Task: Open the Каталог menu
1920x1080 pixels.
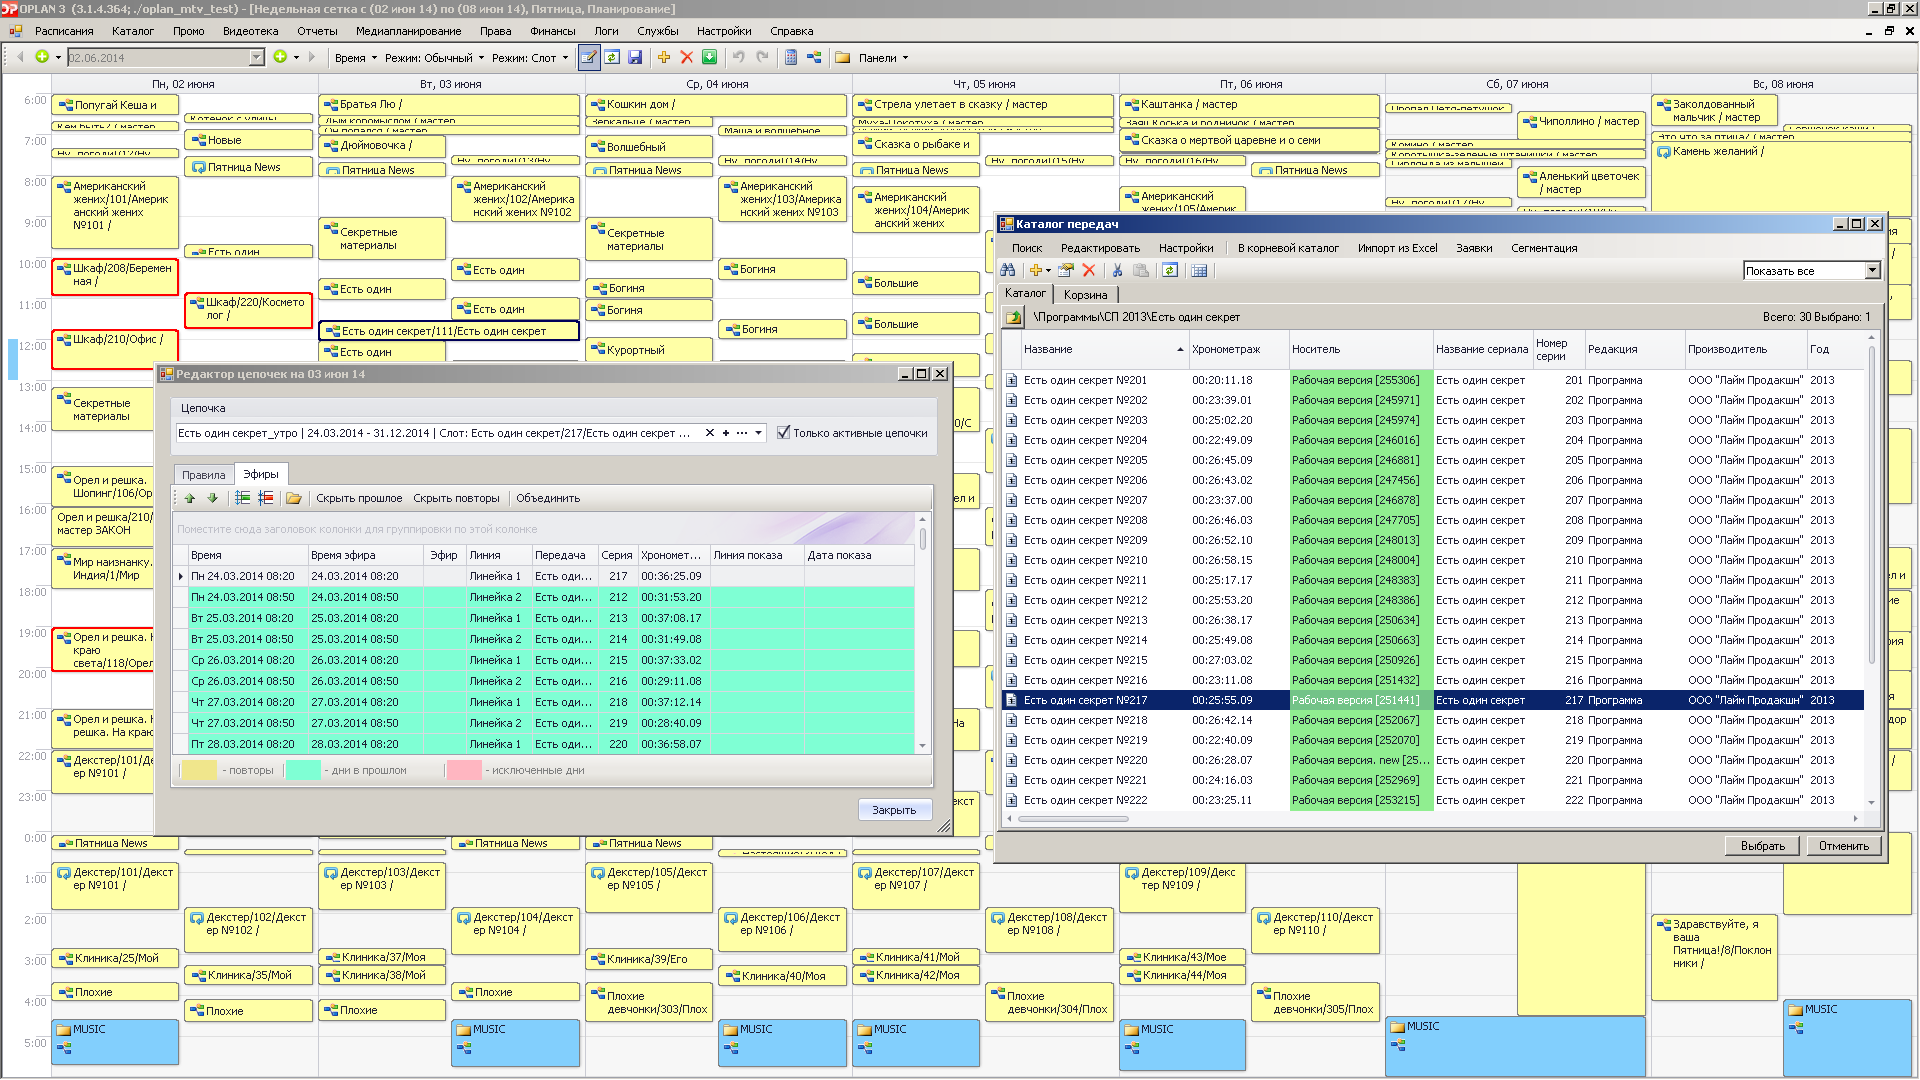Action: [x=133, y=31]
